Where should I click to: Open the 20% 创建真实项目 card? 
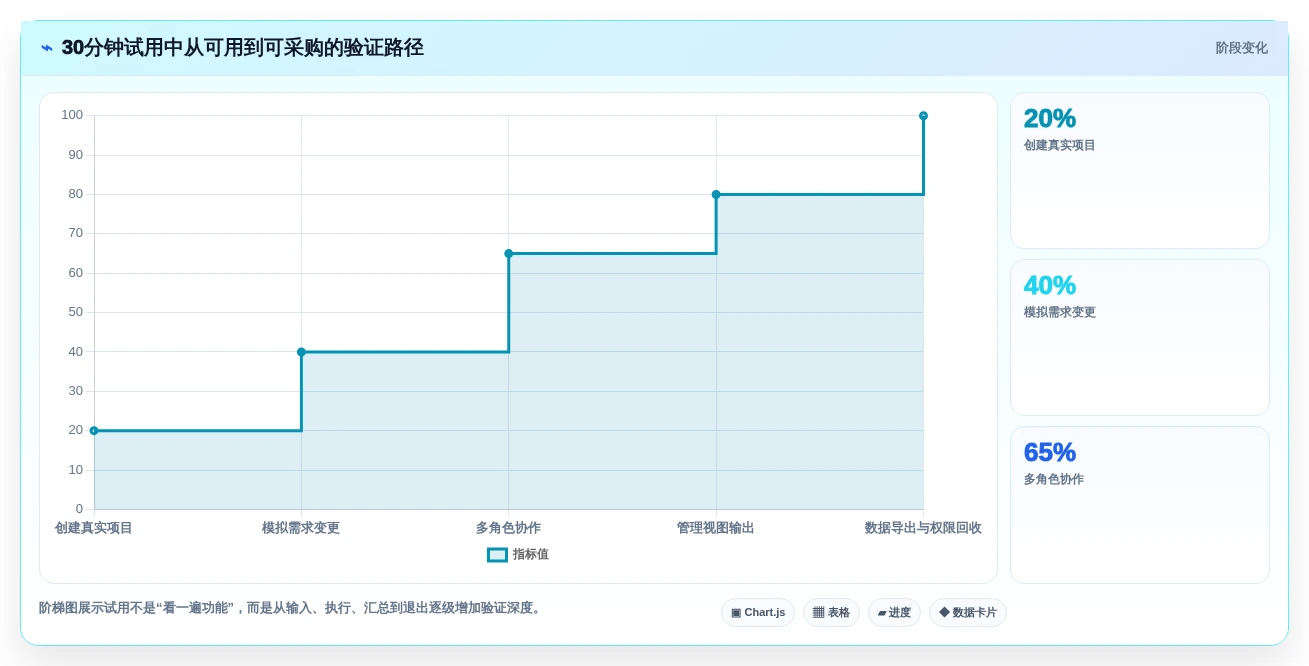click(x=1140, y=171)
